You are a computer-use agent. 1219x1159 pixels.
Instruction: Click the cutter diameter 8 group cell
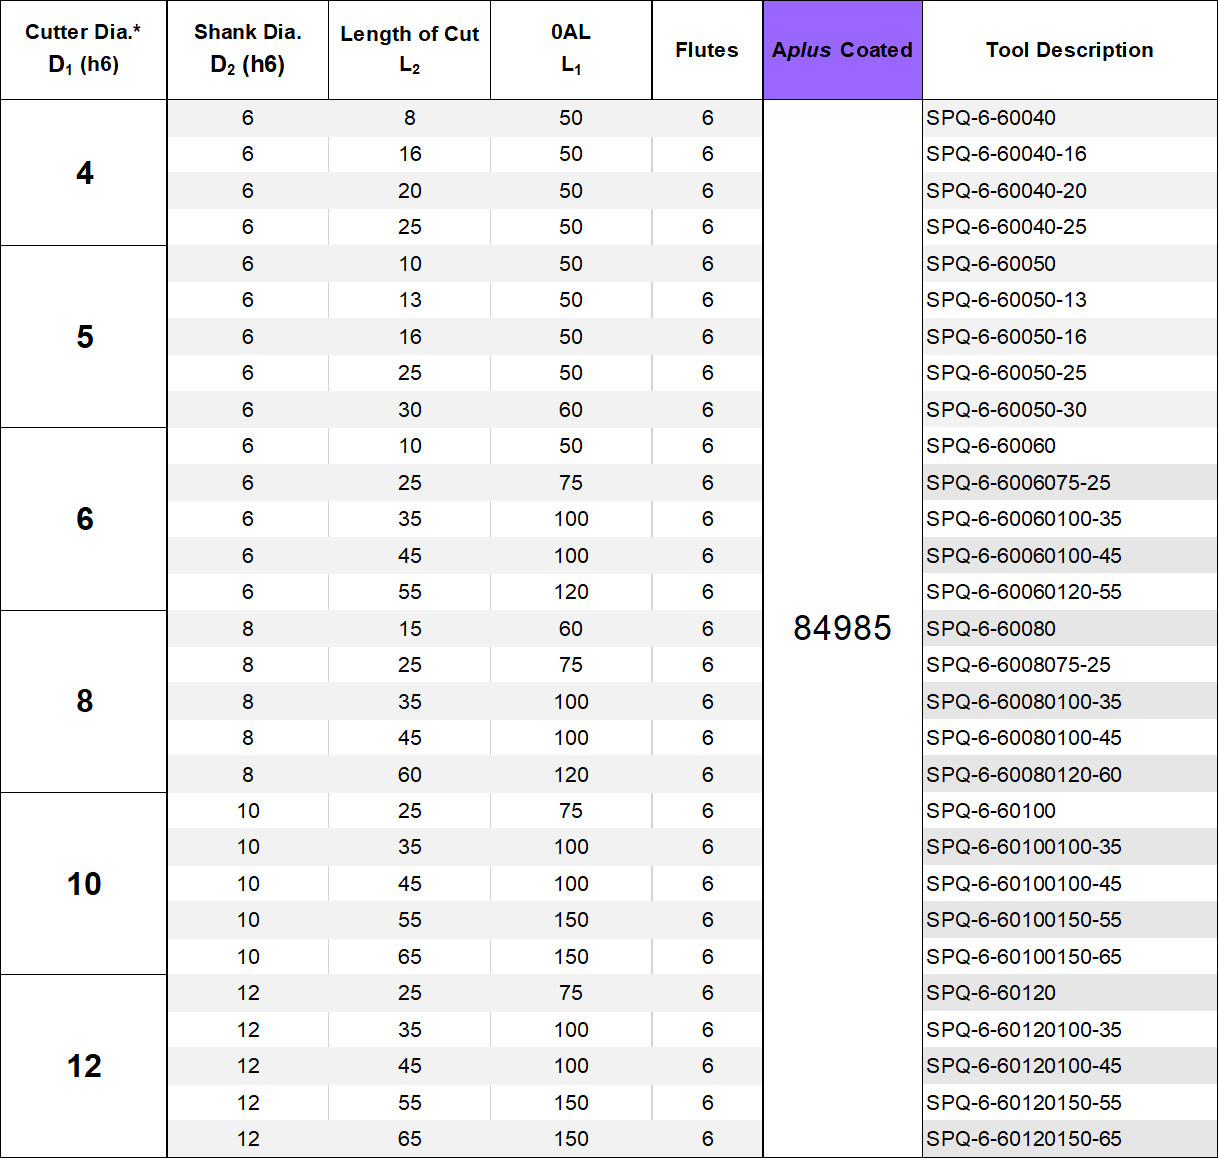pyautogui.click(x=84, y=701)
